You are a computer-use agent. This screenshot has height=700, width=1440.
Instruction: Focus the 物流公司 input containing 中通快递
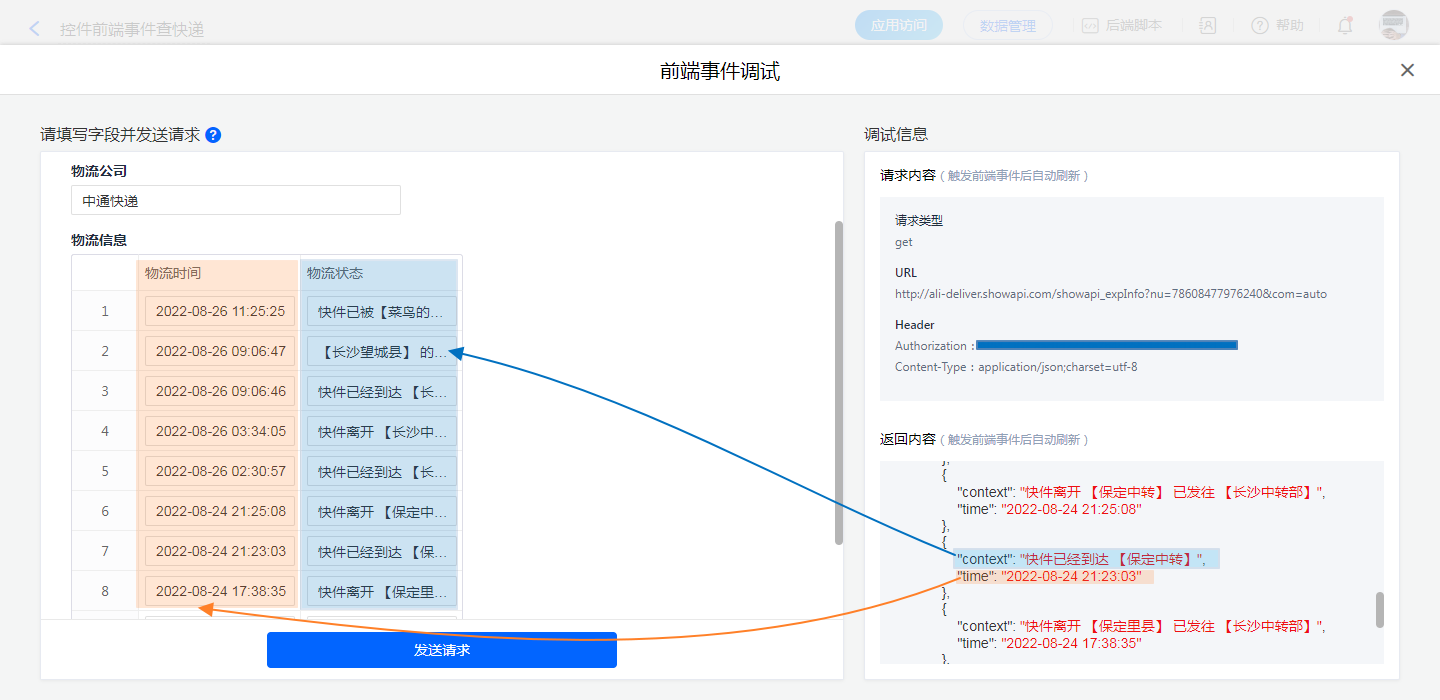coord(236,200)
